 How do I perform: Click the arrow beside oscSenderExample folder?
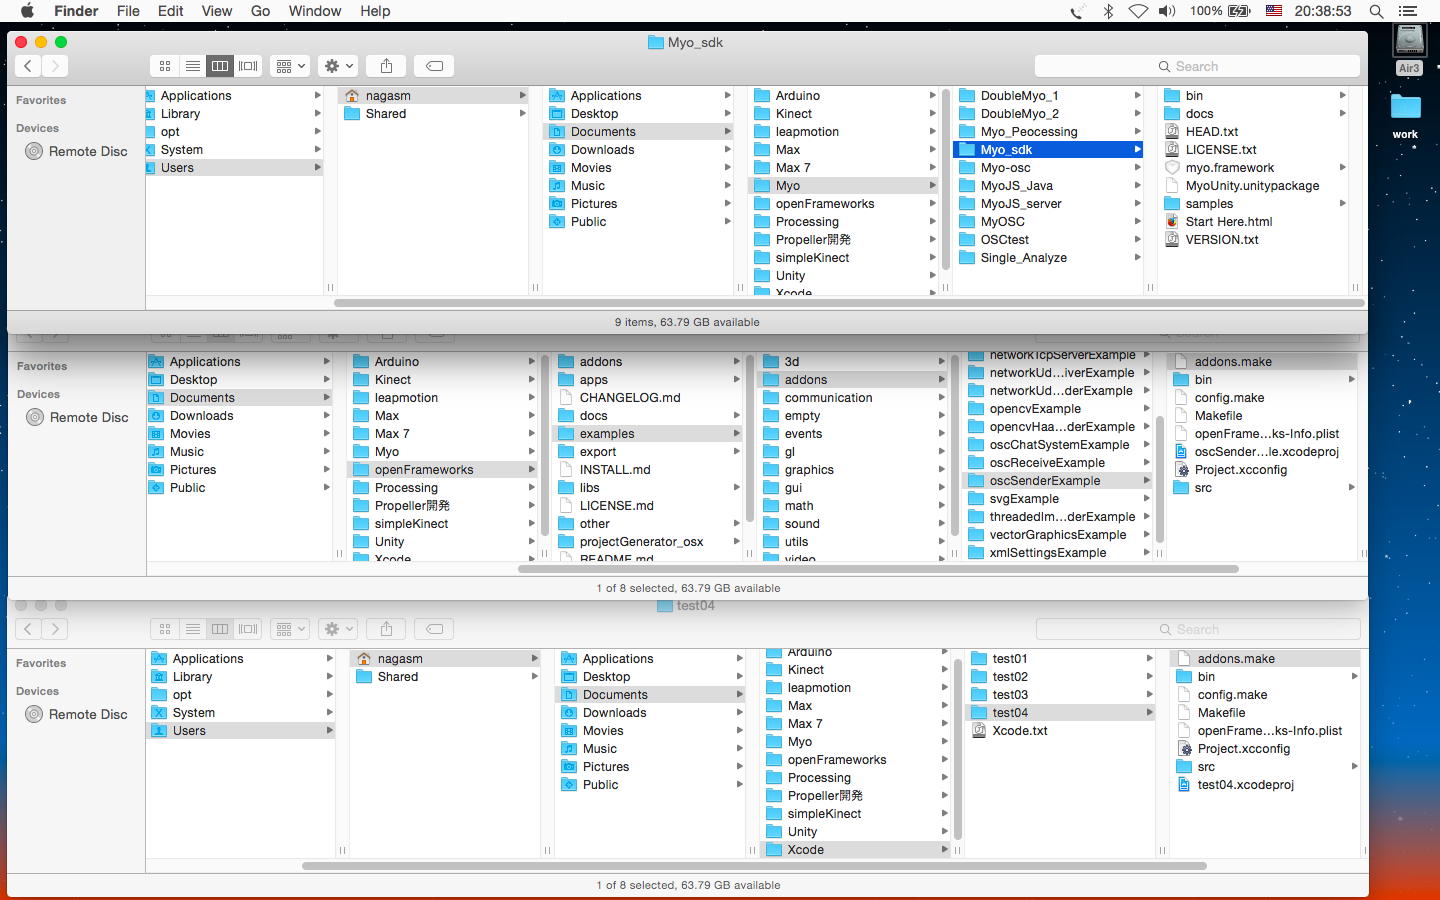click(1146, 481)
